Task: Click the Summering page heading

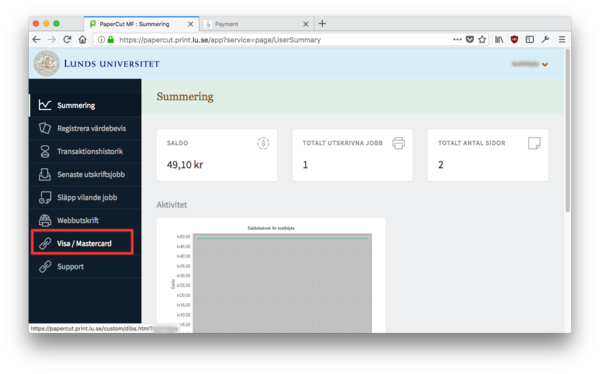Action: click(x=185, y=97)
